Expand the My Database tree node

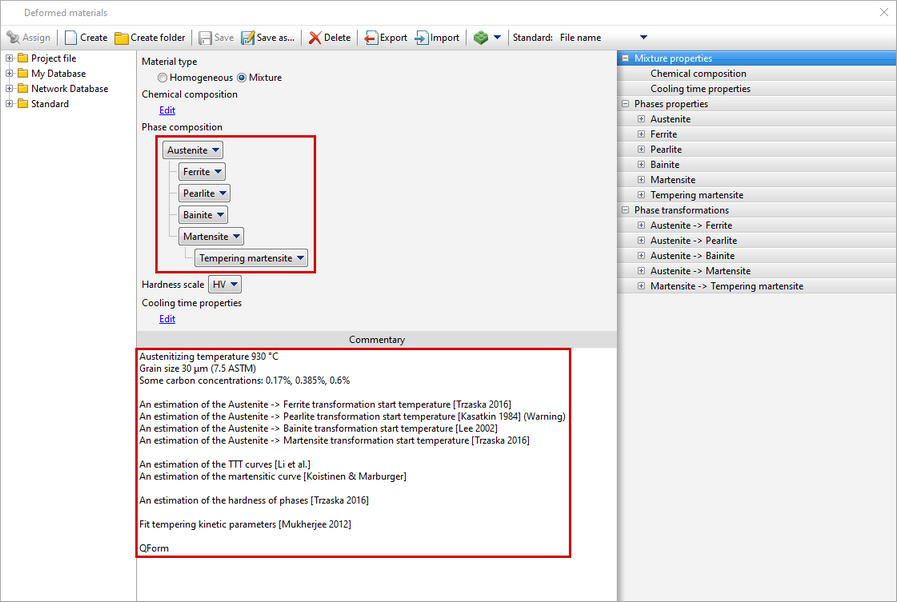click(x=10, y=74)
